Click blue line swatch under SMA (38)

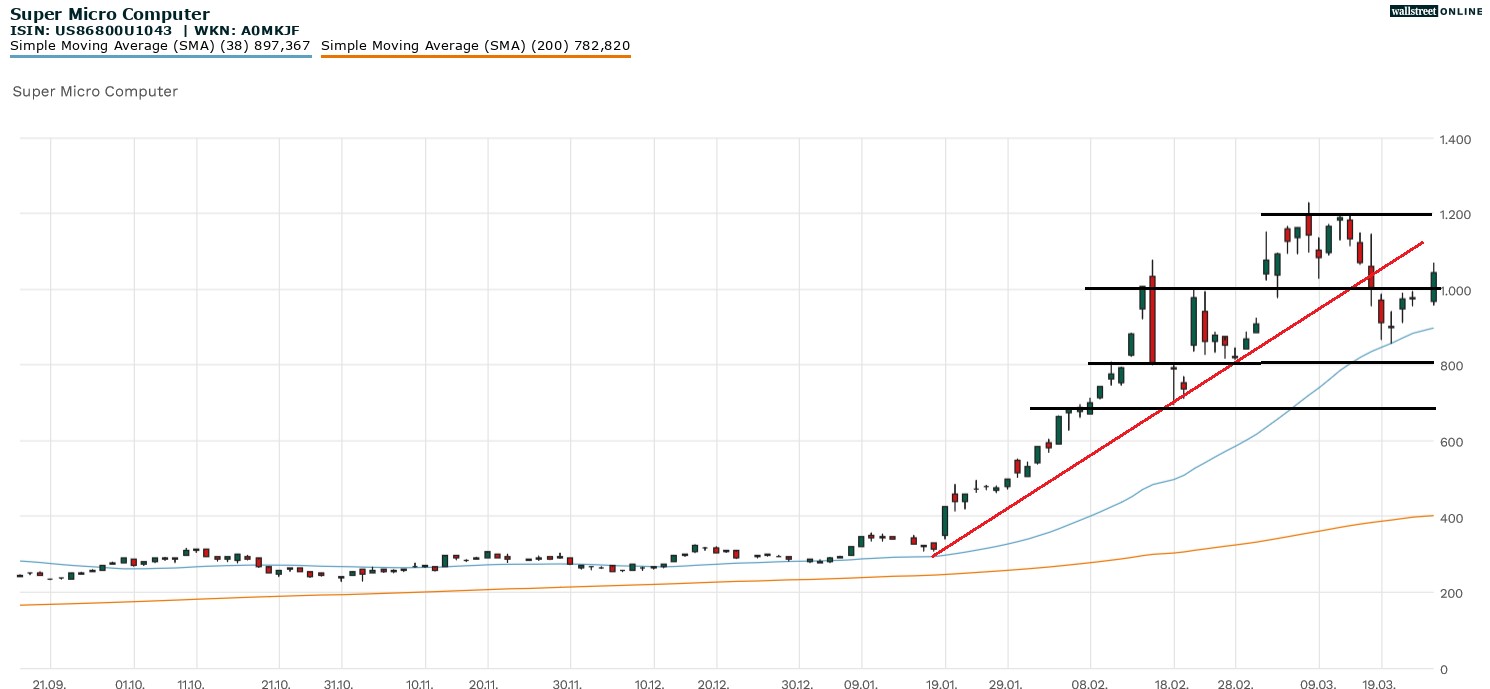click(160, 56)
